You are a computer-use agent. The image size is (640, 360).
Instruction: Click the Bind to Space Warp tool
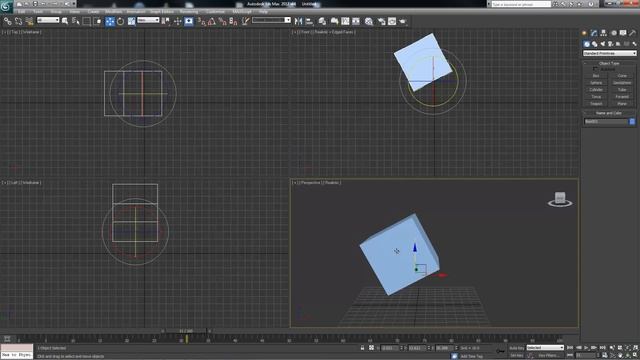tap(29, 21)
